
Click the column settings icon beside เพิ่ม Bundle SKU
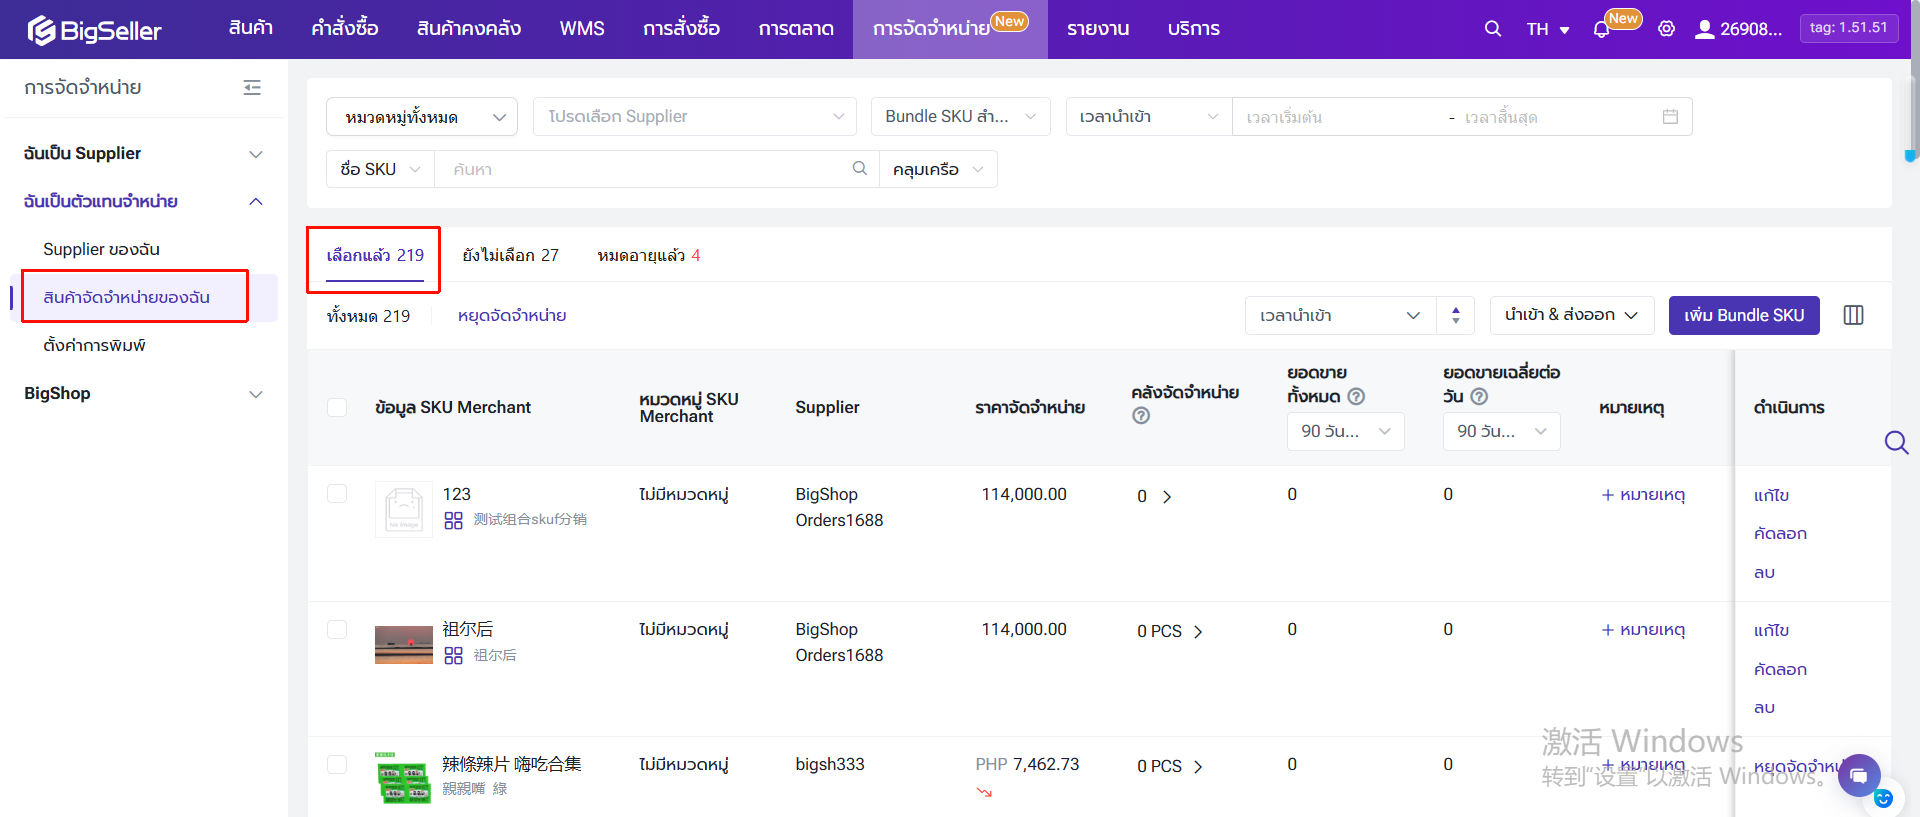(x=1853, y=315)
